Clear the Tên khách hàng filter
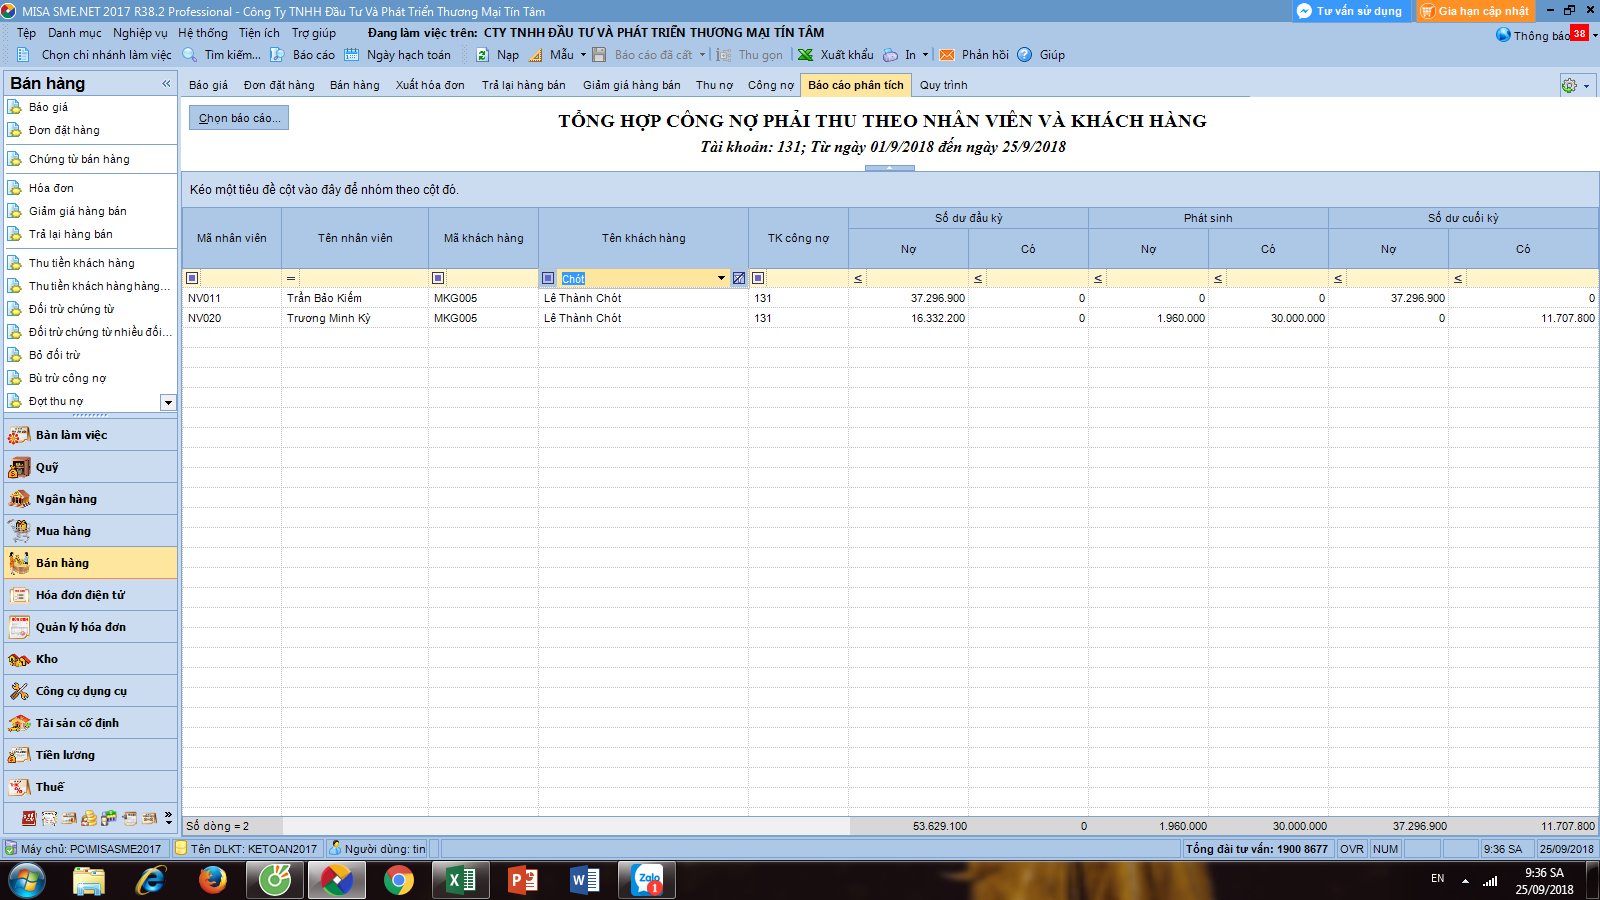1600x900 pixels. [x=739, y=278]
